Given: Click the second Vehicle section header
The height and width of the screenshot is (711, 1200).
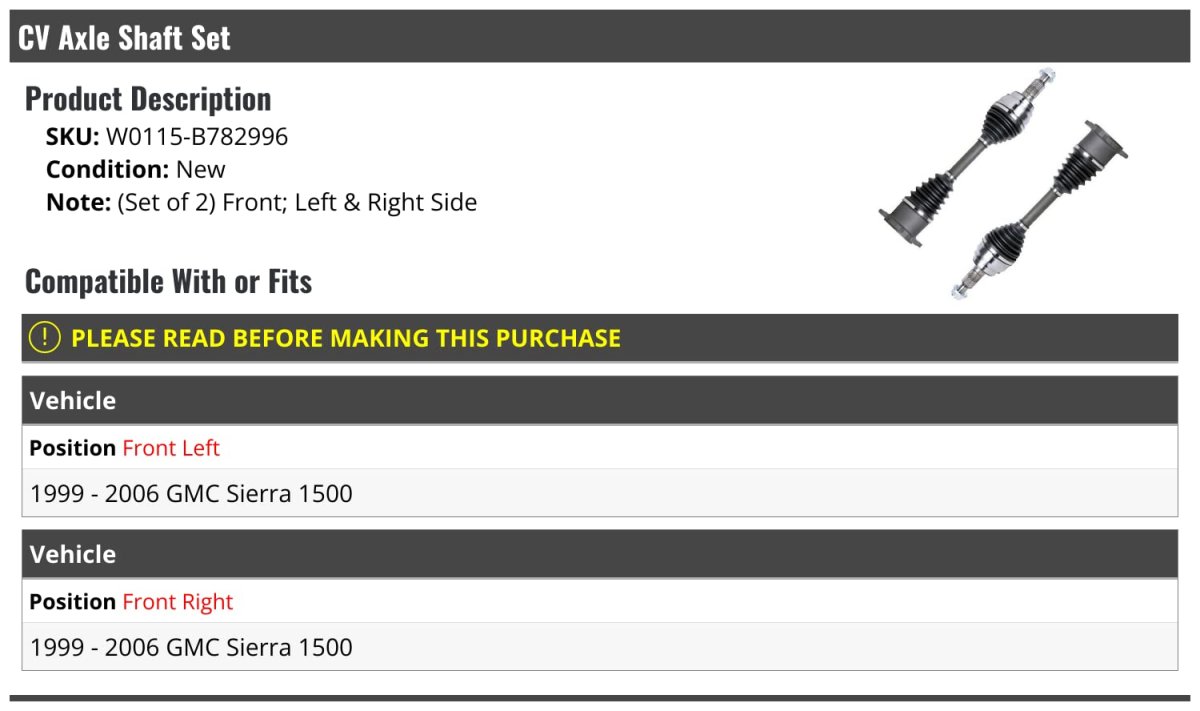Looking at the screenshot, I should pos(600,554).
